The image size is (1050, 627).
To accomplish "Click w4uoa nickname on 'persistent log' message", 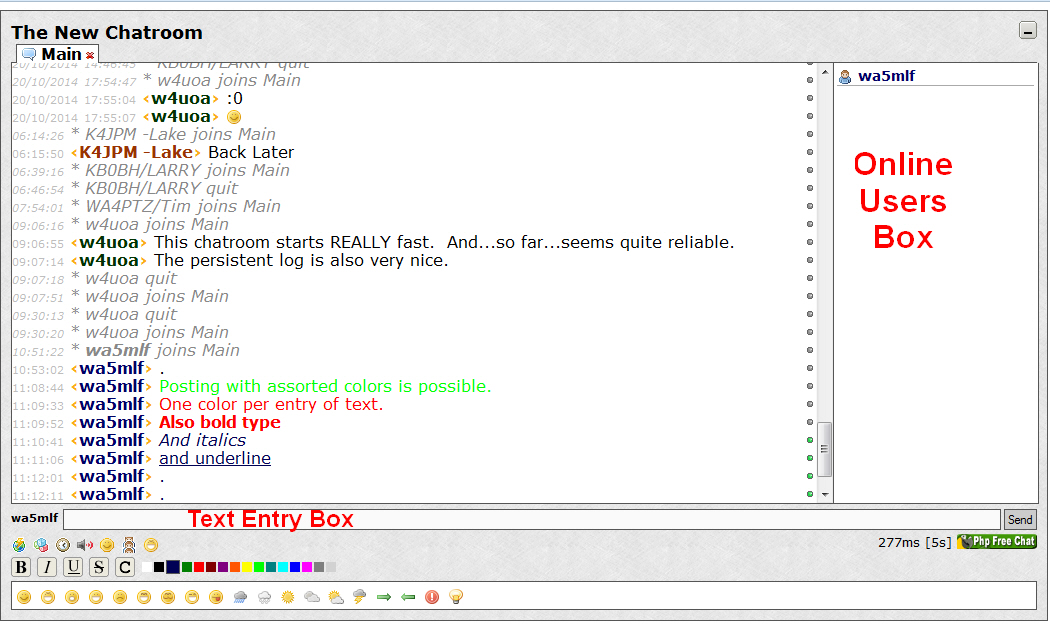I will point(109,261).
